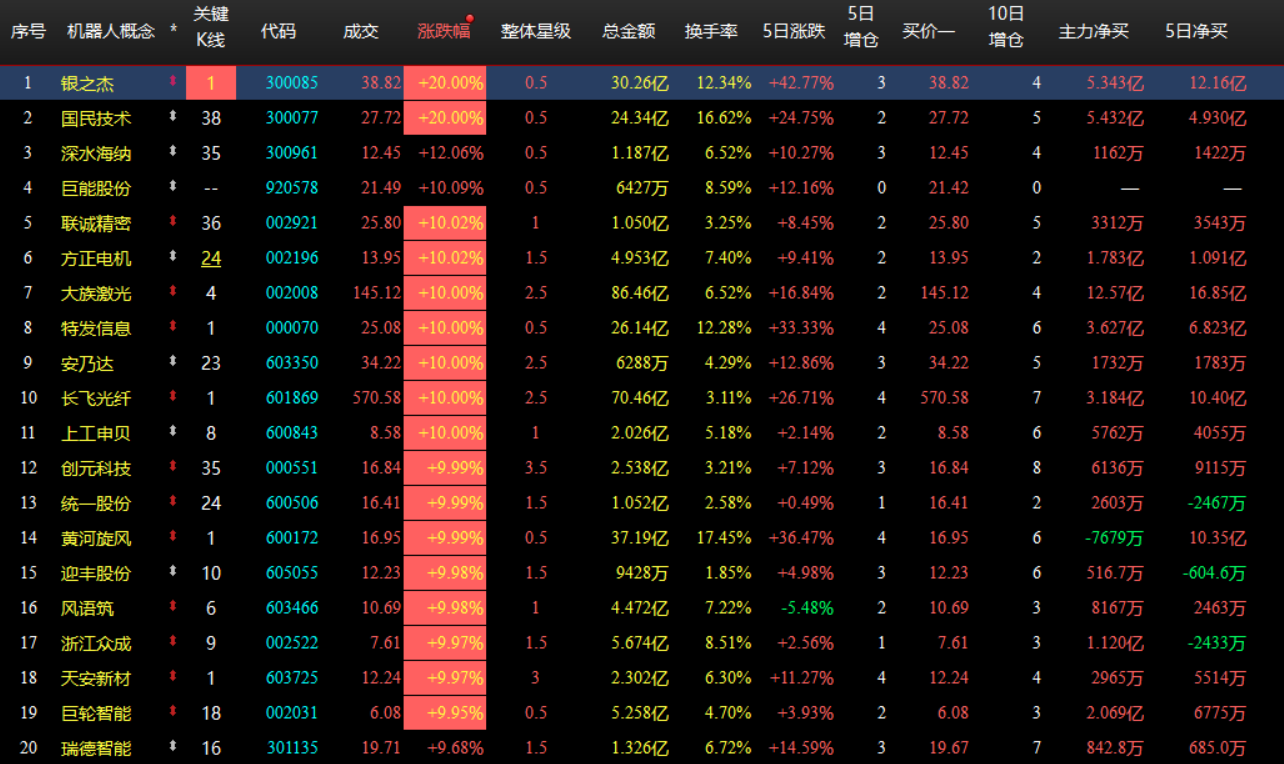The image size is (1284, 764).
Task: Open stock code 000070
Action: click(292, 328)
